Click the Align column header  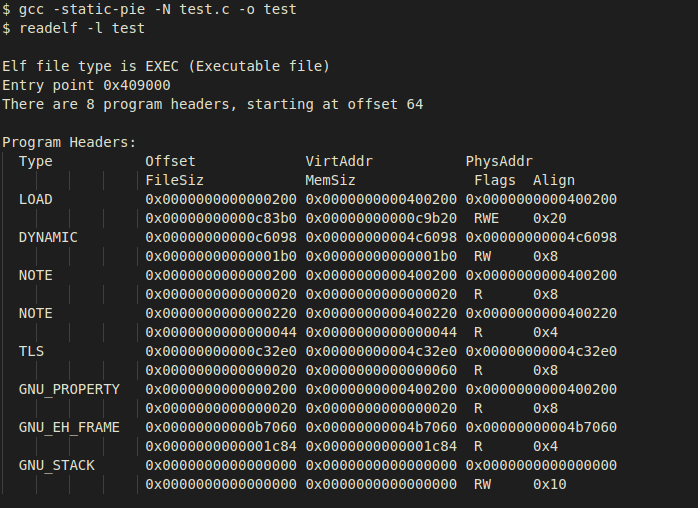[x=554, y=180]
